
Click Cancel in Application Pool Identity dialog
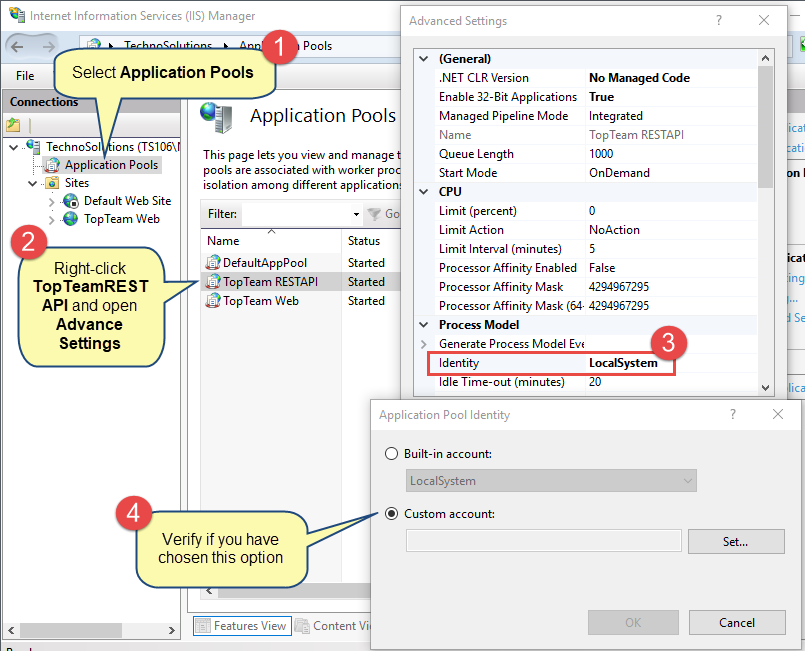(737, 622)
